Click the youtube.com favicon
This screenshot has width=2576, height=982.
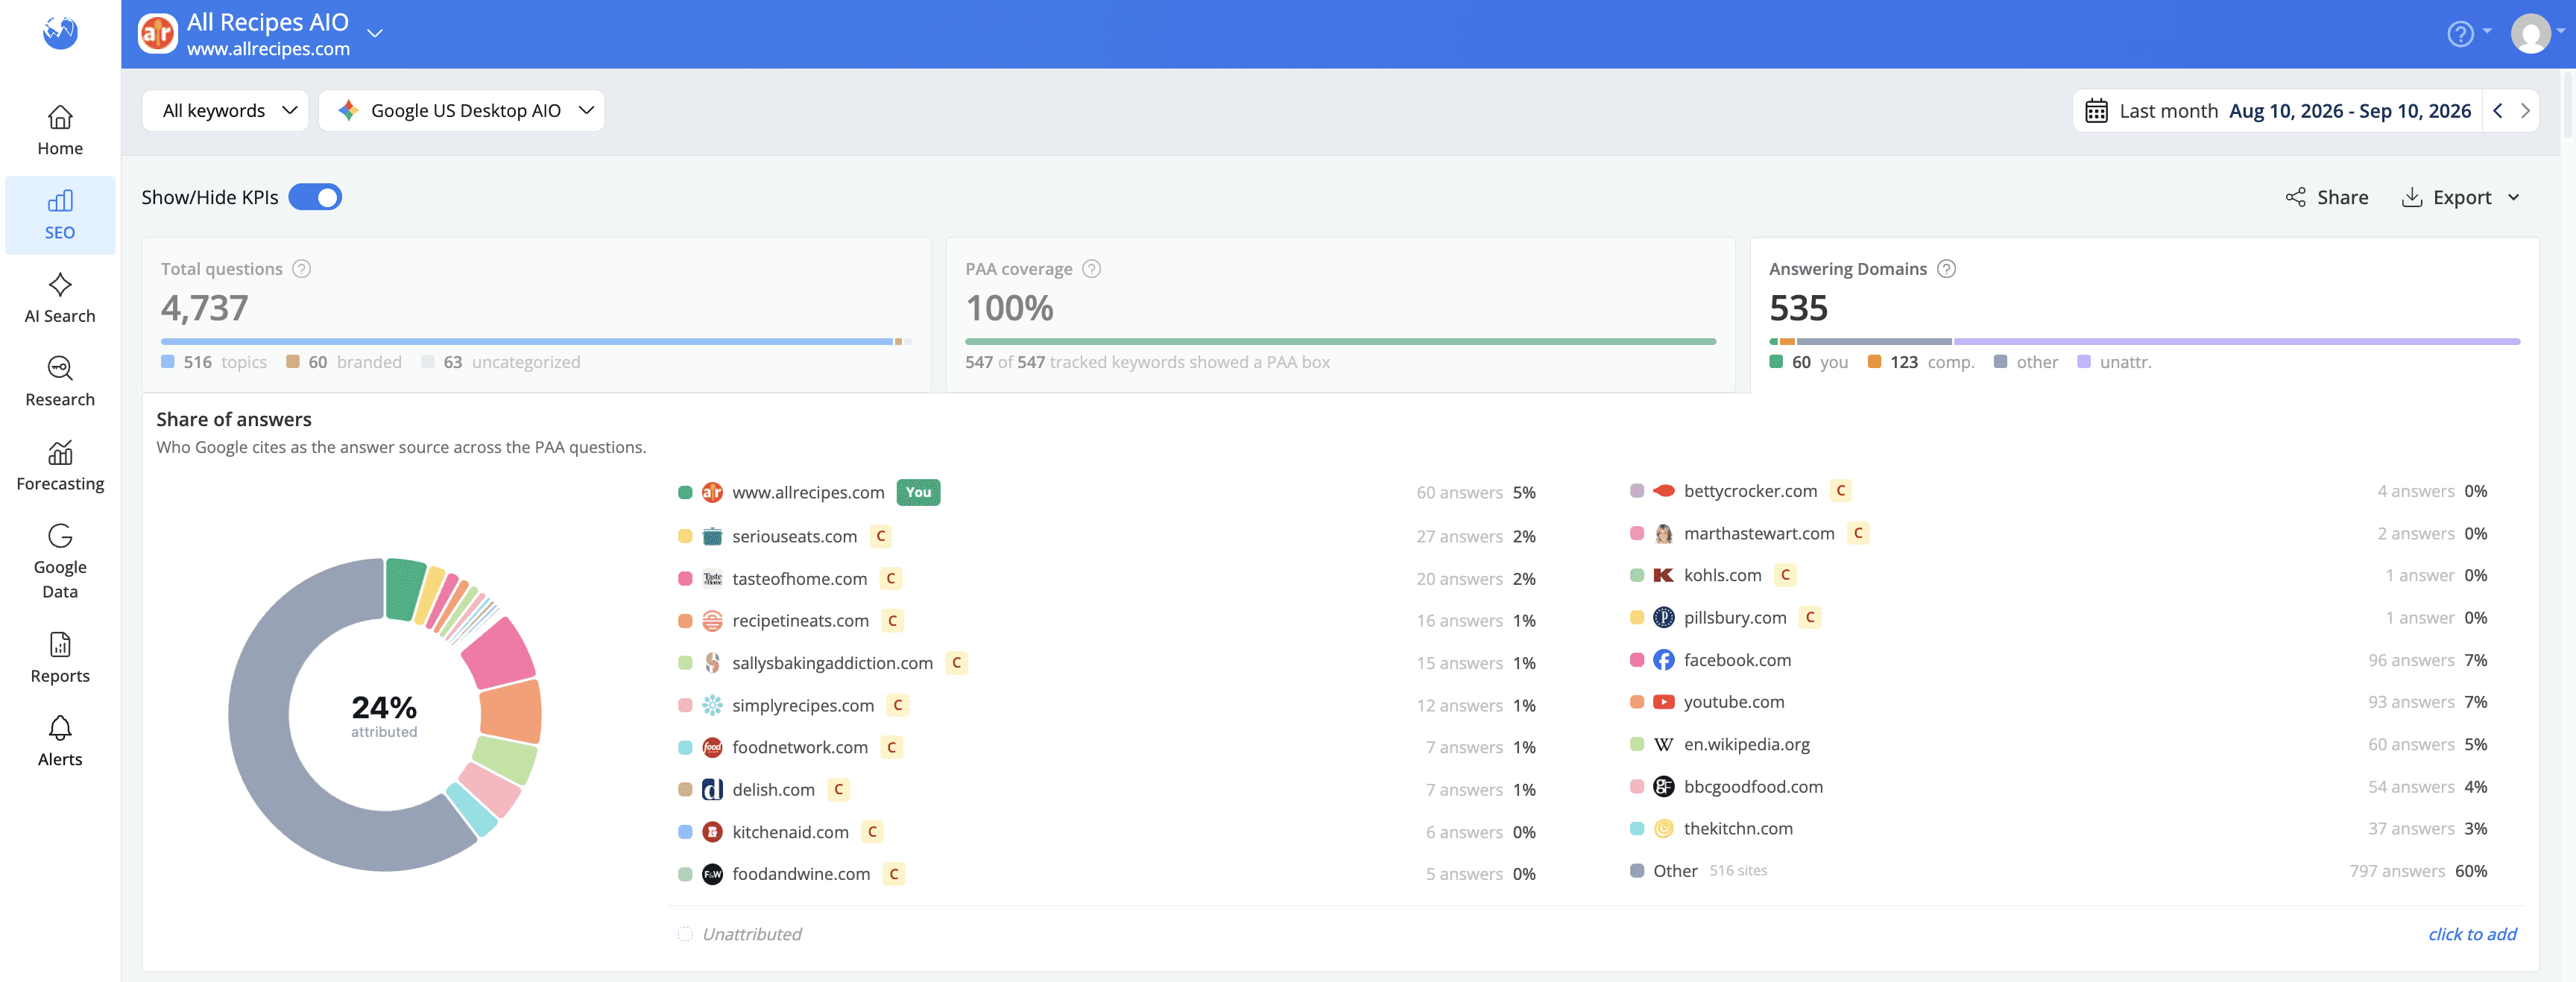pyautogui.click(x=1663, y=702)
